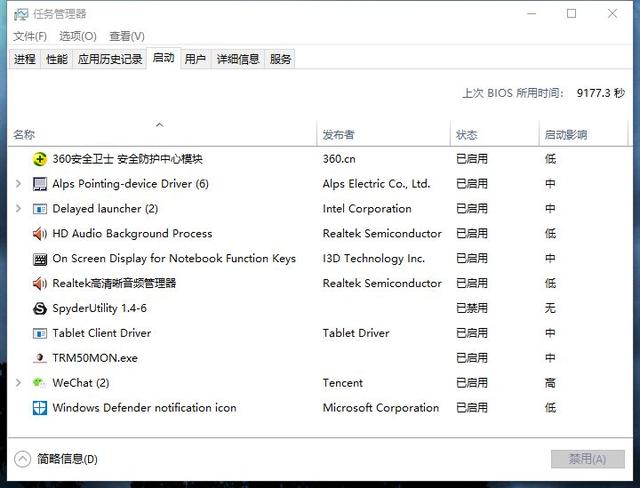Select the TRM50MON.exe row name

(x=95, y=358)
